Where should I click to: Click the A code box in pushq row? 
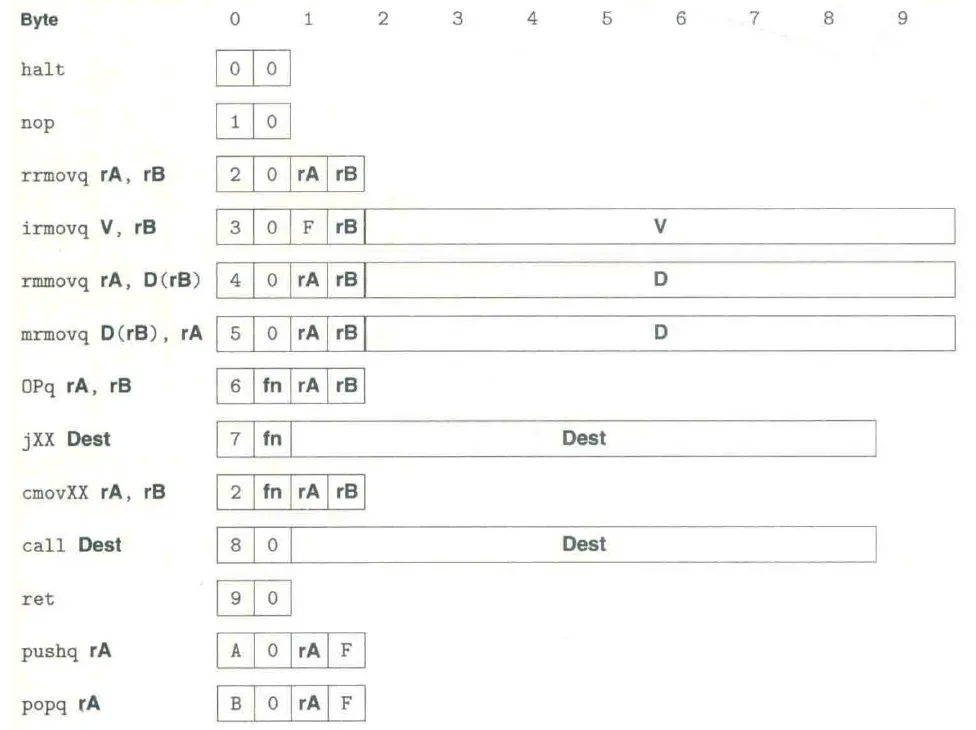tap(235, 651)
